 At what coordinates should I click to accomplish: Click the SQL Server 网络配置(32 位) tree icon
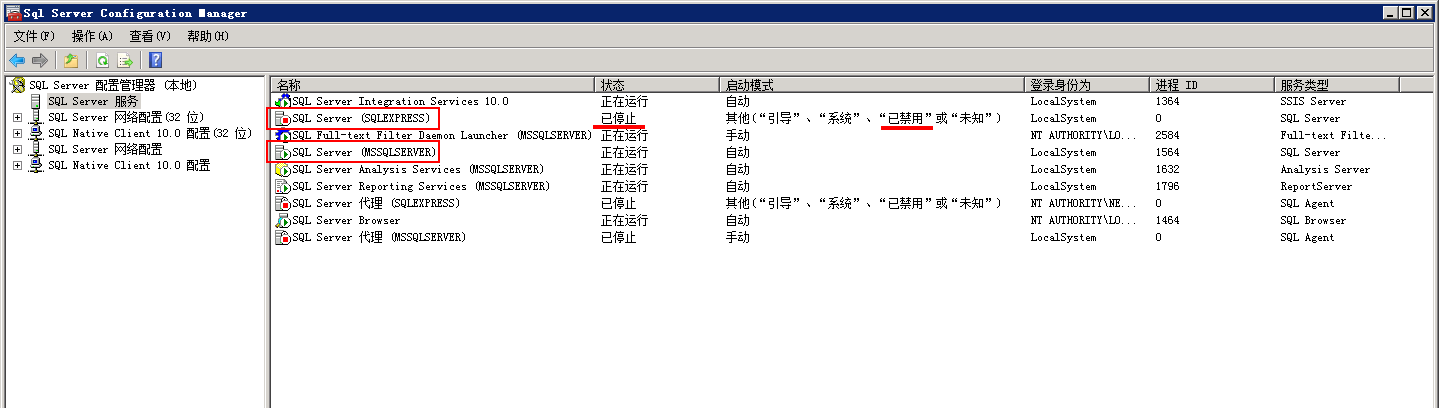click(37, 117)
